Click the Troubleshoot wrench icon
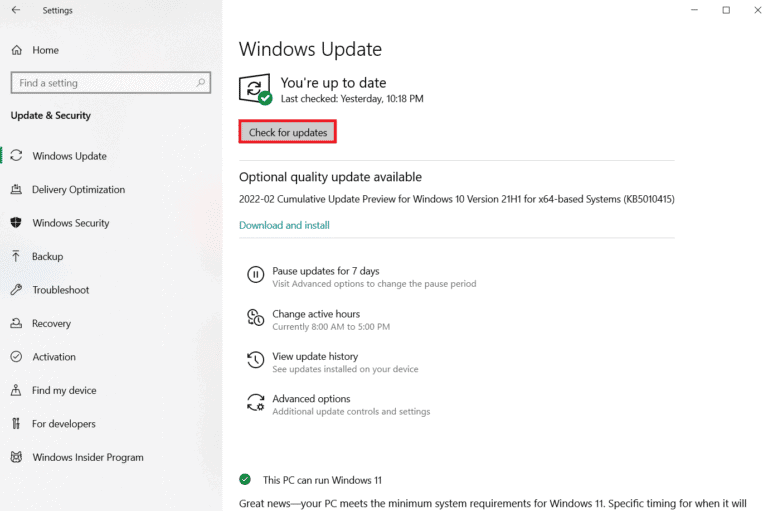Viewport: 768px width, 511px height. coord(16,290)
